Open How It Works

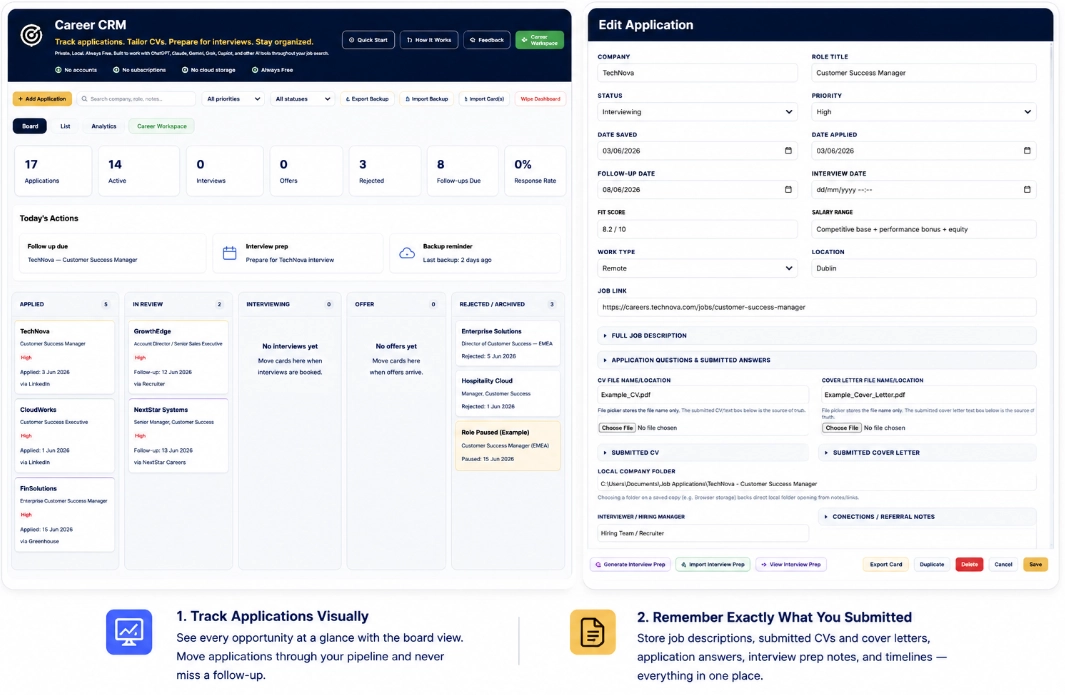tap(429, 40)
